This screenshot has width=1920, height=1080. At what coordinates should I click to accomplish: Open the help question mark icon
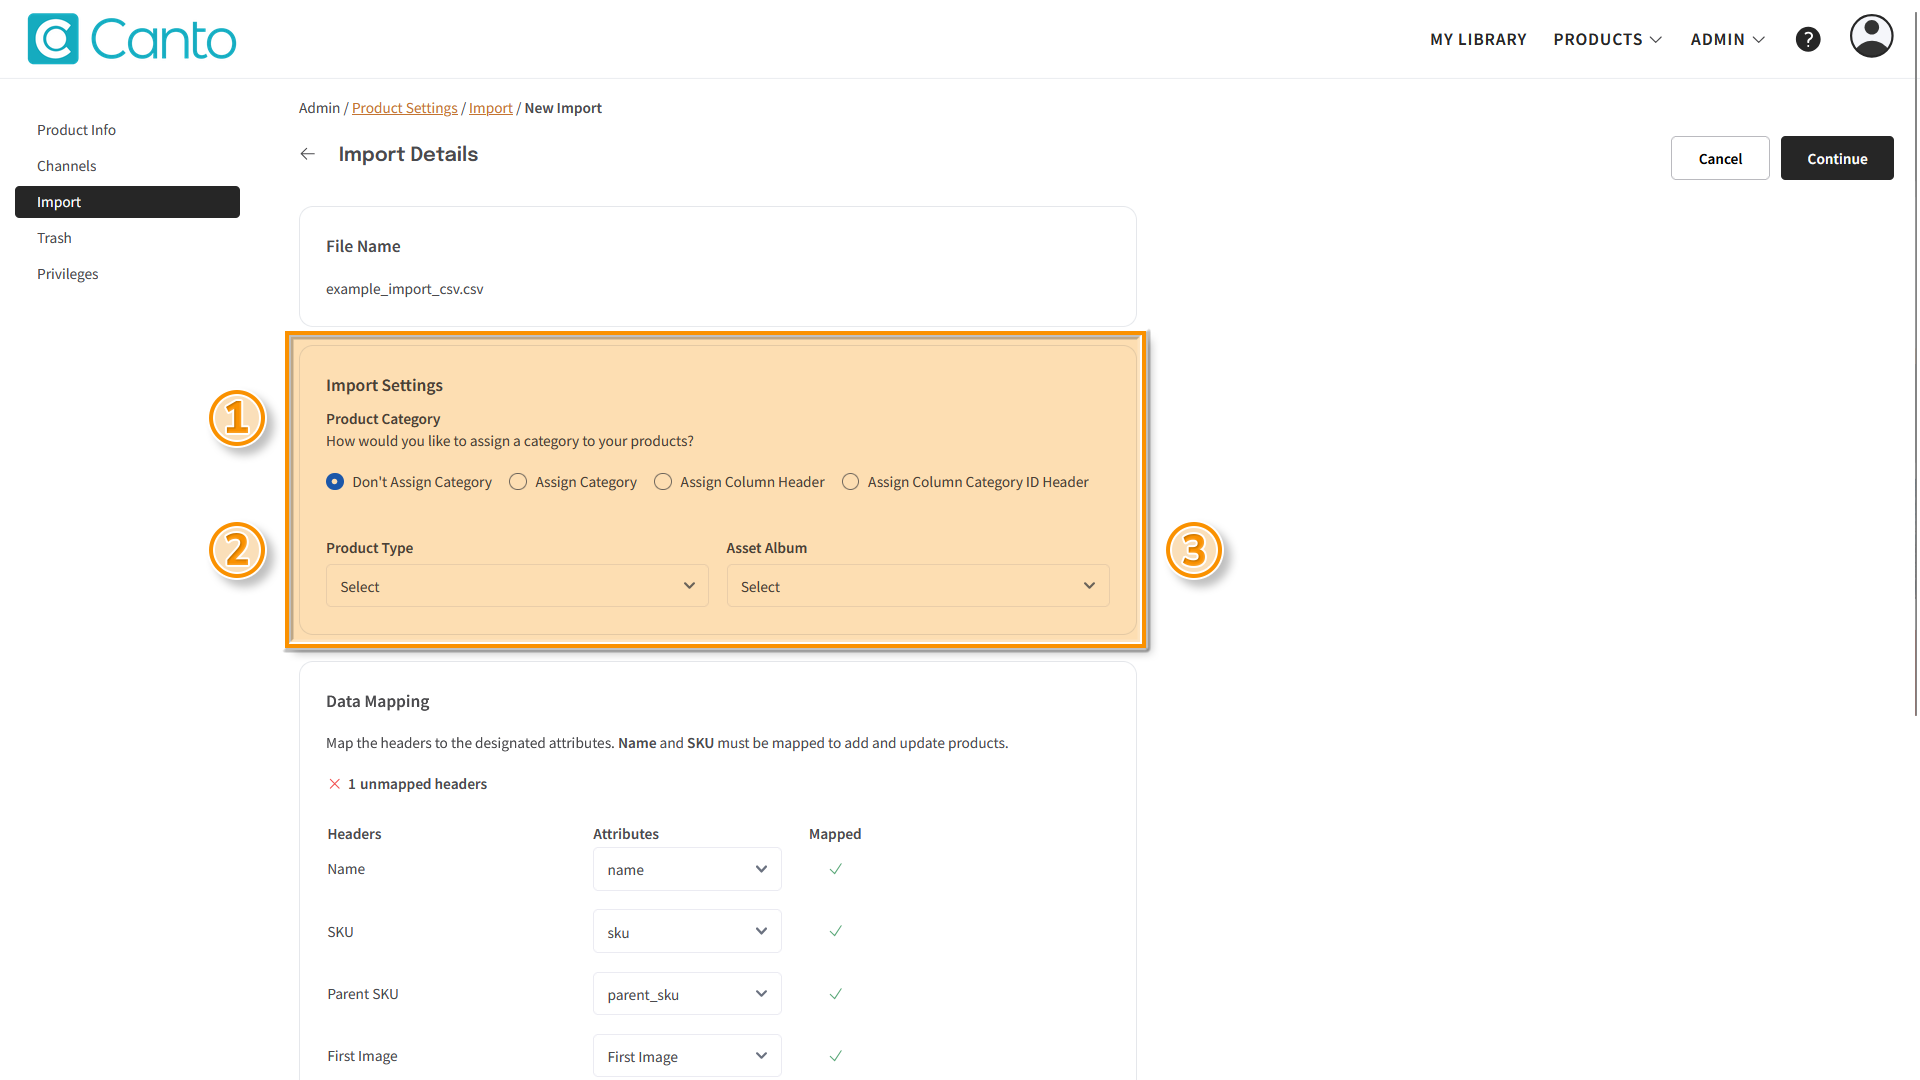coord(1807,39)
